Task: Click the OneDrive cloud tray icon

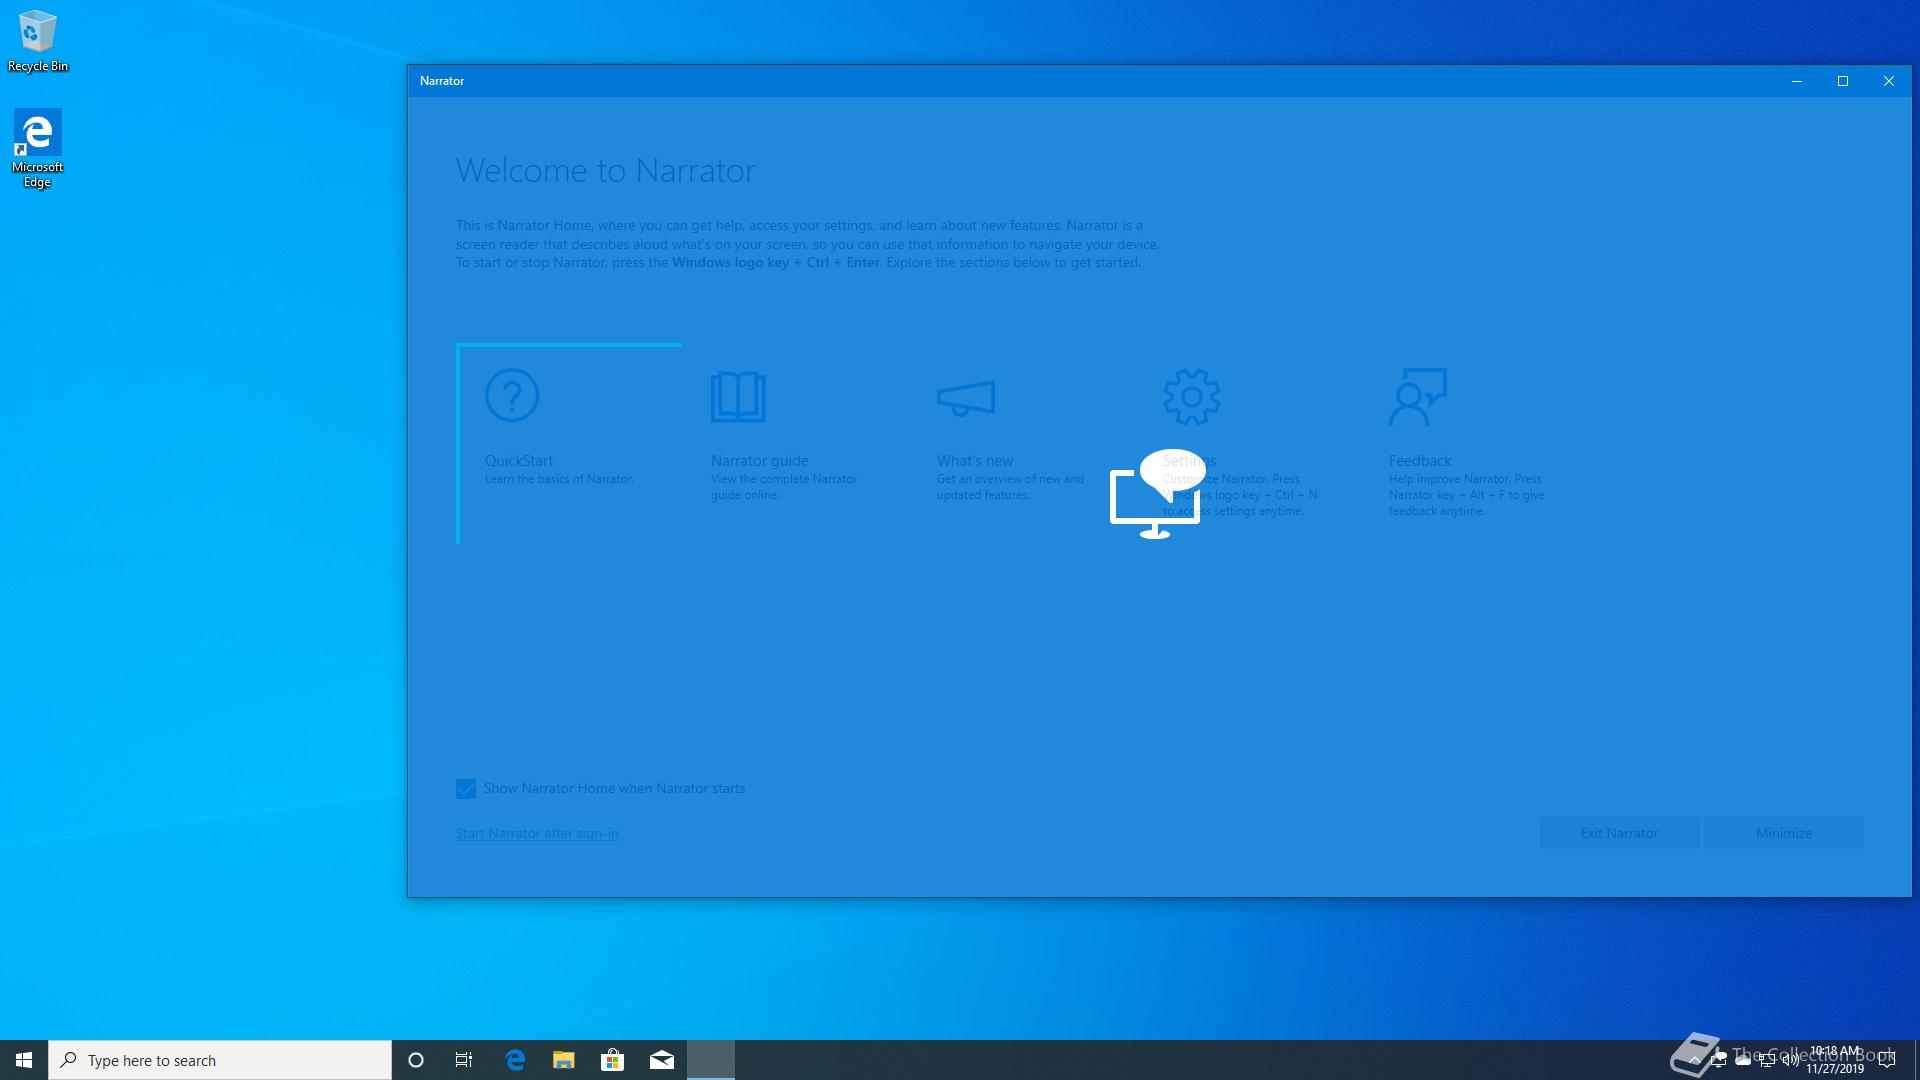Action: 1743,1060
